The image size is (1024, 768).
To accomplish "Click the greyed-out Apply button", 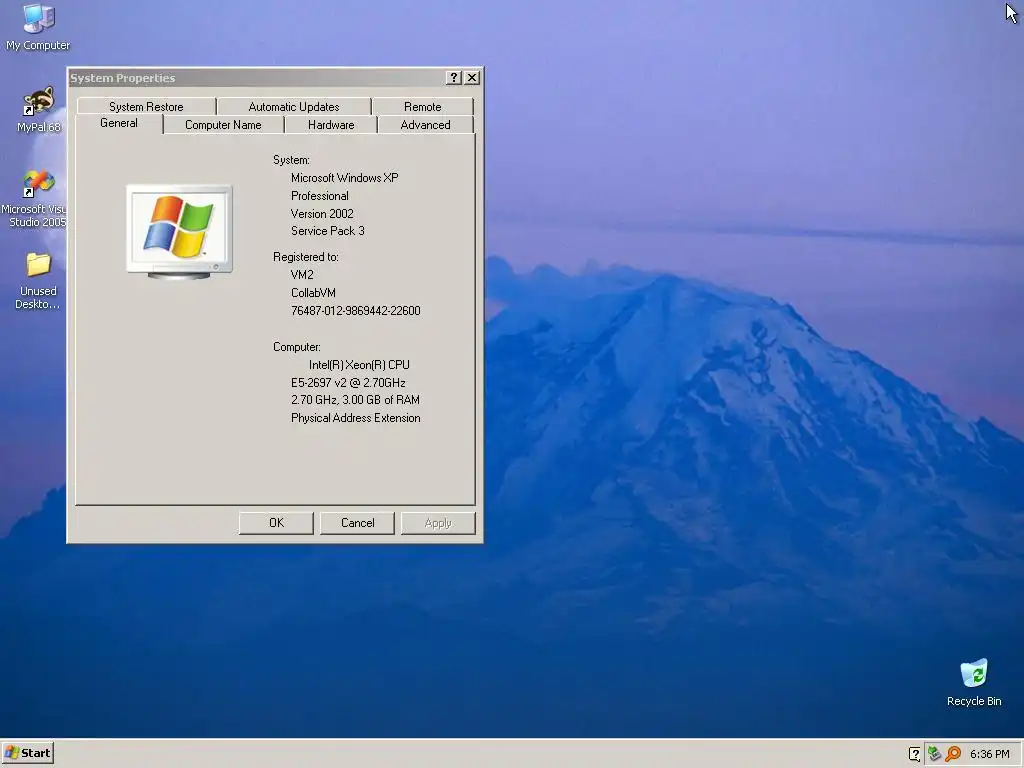I will pyautogui.click(x=438, y=523).
